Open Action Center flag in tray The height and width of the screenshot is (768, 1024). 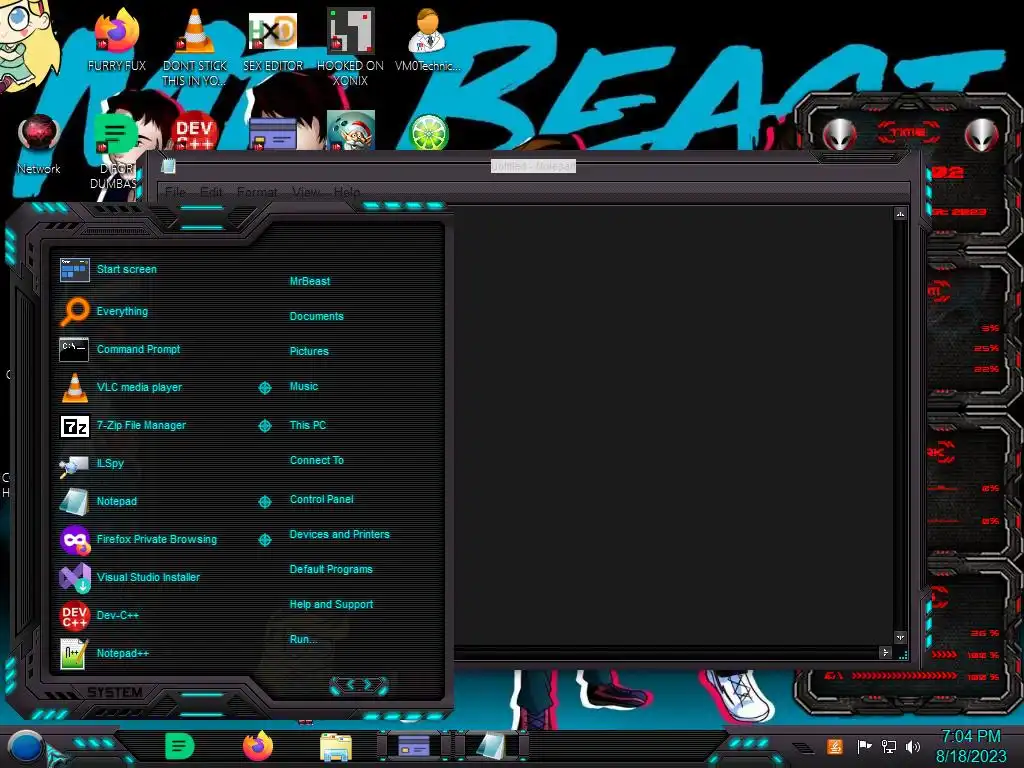(x=865, y=746)
